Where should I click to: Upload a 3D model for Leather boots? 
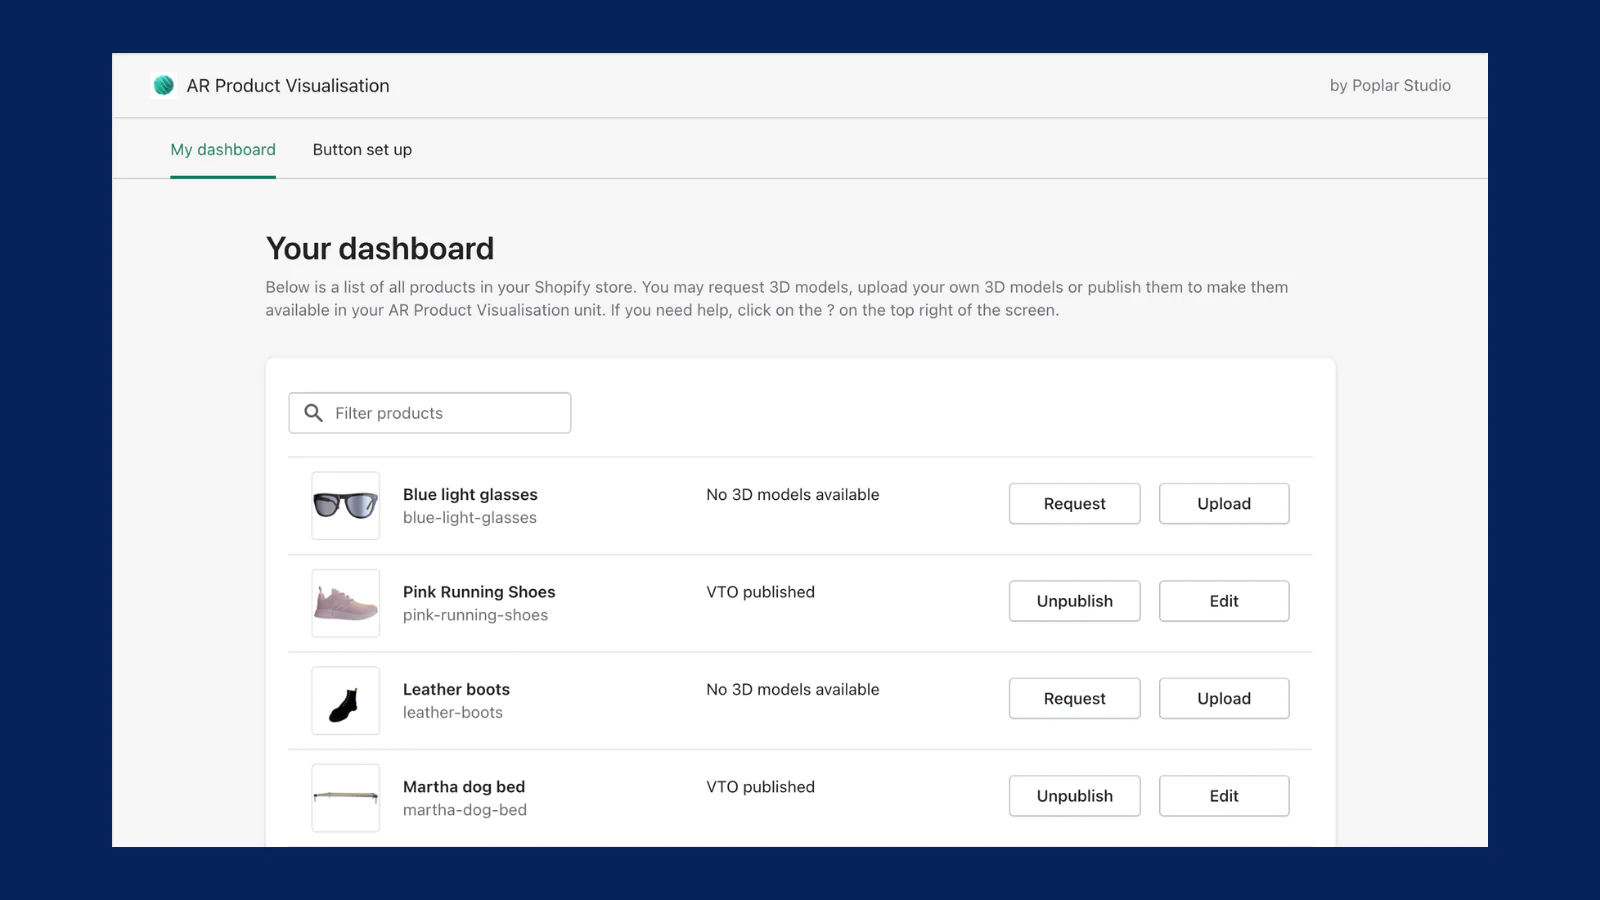pos(1224,699)
